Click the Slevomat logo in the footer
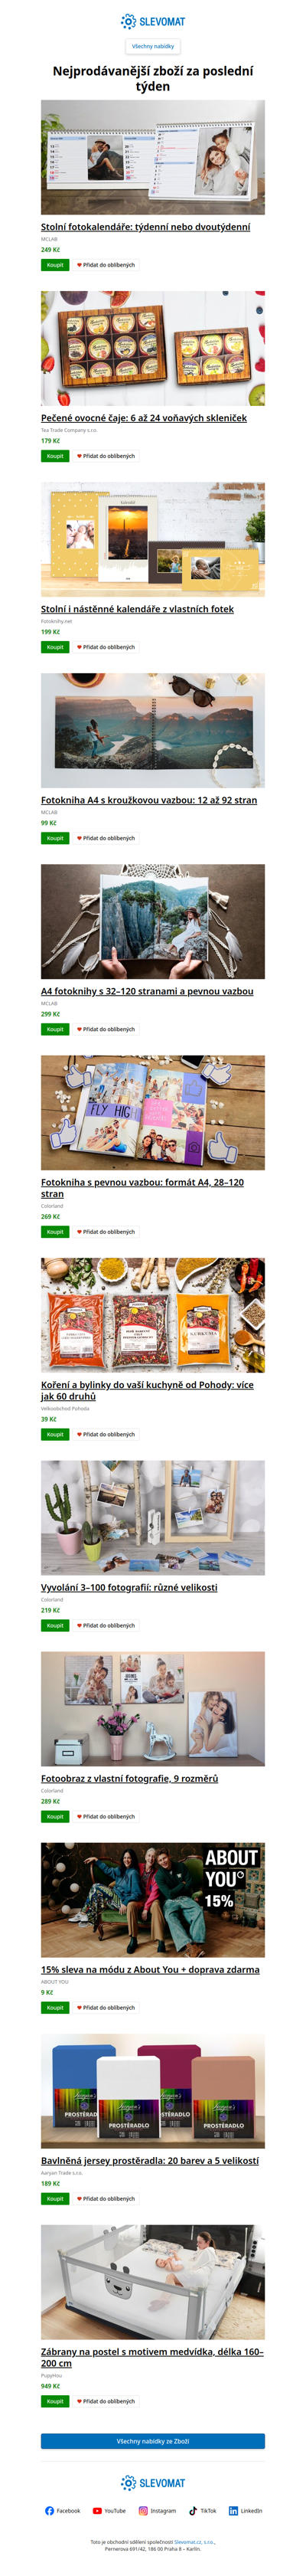 153,2482
